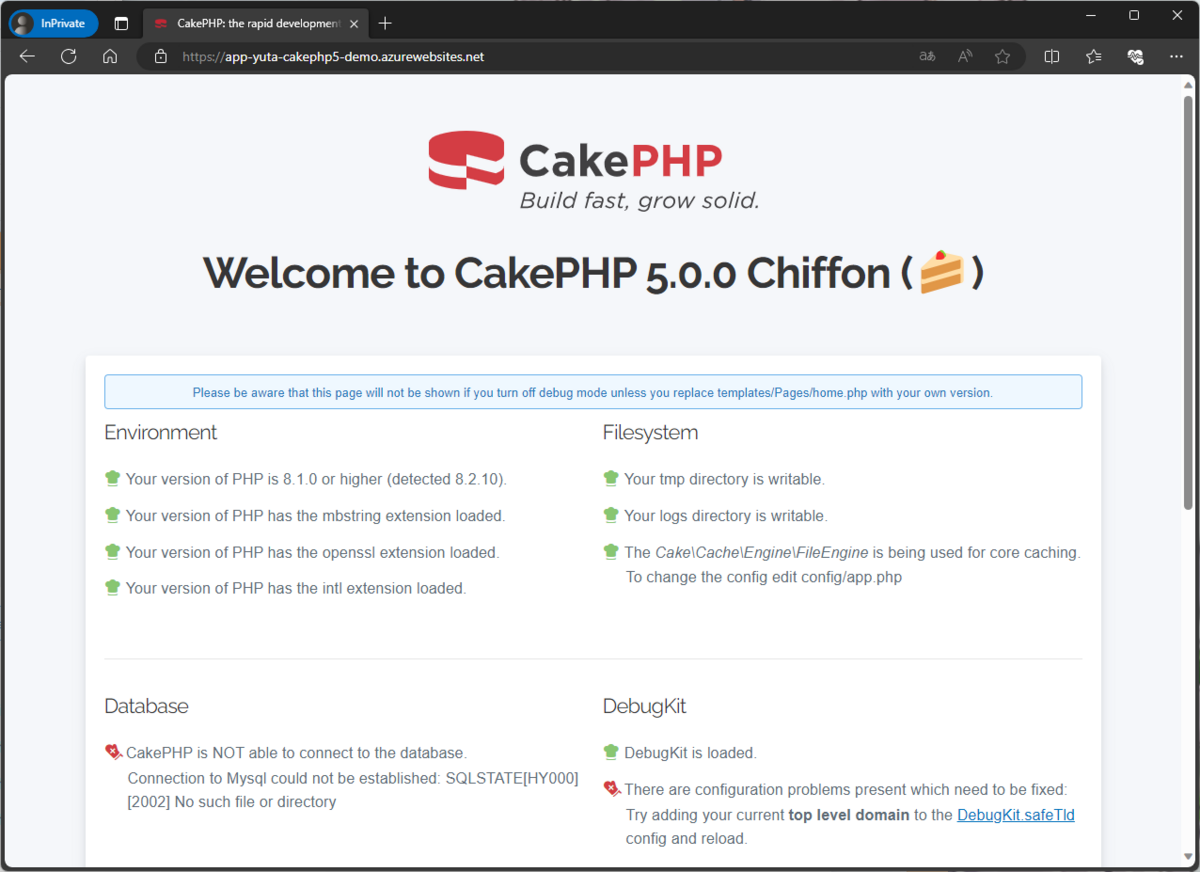
Task: Click the InPrivate profile badge
Action: [52, 22]
